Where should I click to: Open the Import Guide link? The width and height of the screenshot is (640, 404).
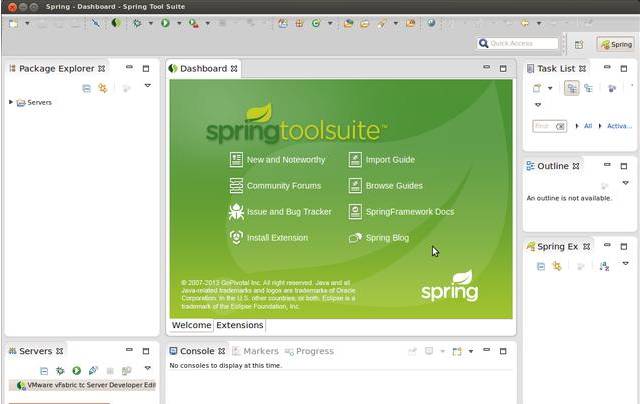[x=381, y=160]
